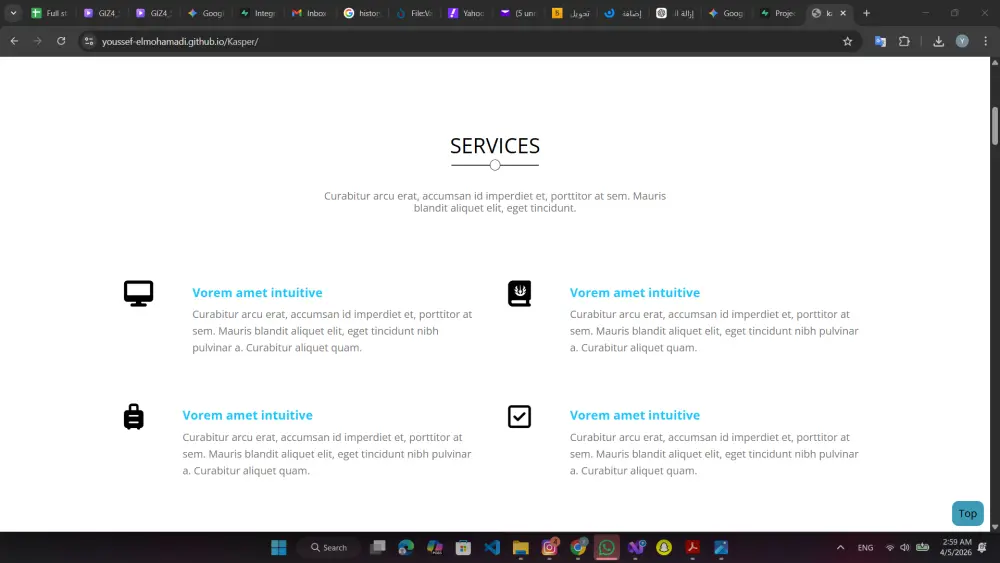Screen dimensions: 1000x563
Task: Open Adobe Acrobat from the taskbar
Action: [x=693, y=548]
